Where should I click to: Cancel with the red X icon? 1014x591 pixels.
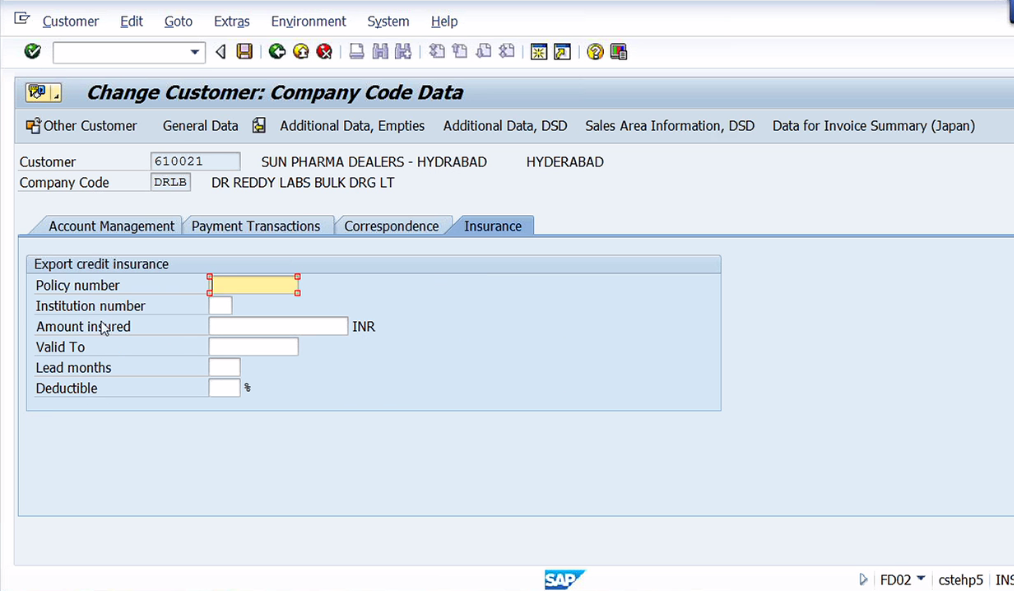point(325,52)
